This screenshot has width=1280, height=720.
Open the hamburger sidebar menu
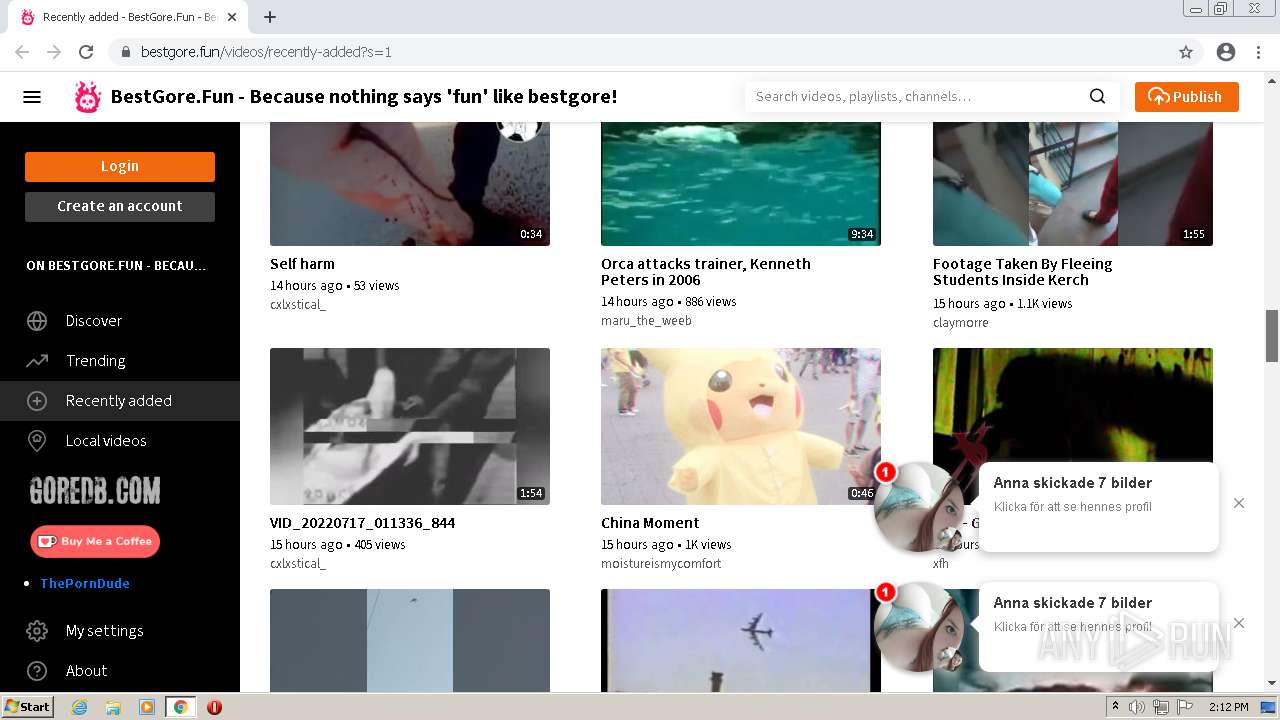tap(32, 97)
